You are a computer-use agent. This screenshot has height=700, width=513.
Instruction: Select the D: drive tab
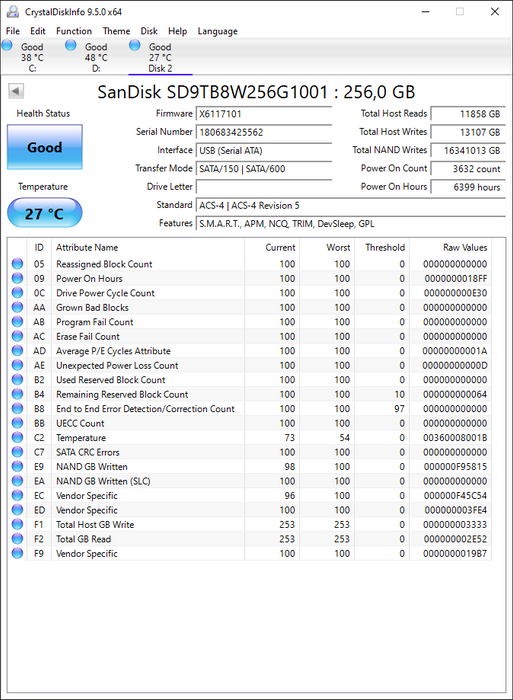tap(96, 57)
